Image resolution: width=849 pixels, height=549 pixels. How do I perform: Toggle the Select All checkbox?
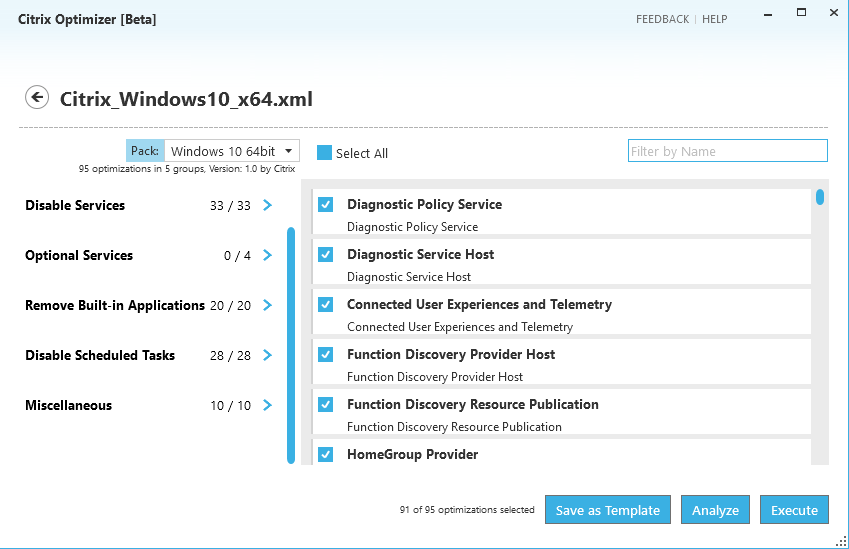coord(324,153)
